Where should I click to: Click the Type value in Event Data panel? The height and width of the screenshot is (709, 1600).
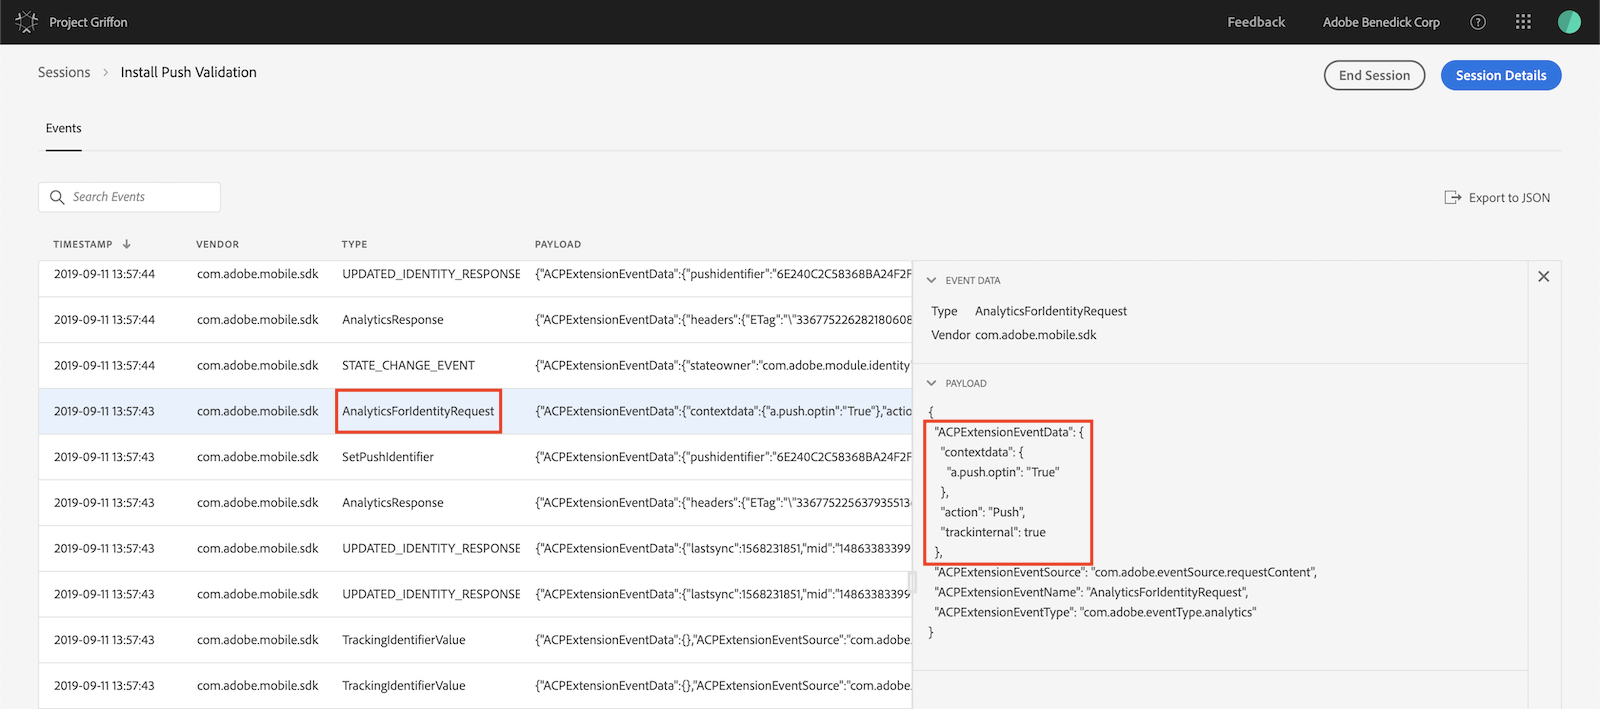(x=1051, y=312)
